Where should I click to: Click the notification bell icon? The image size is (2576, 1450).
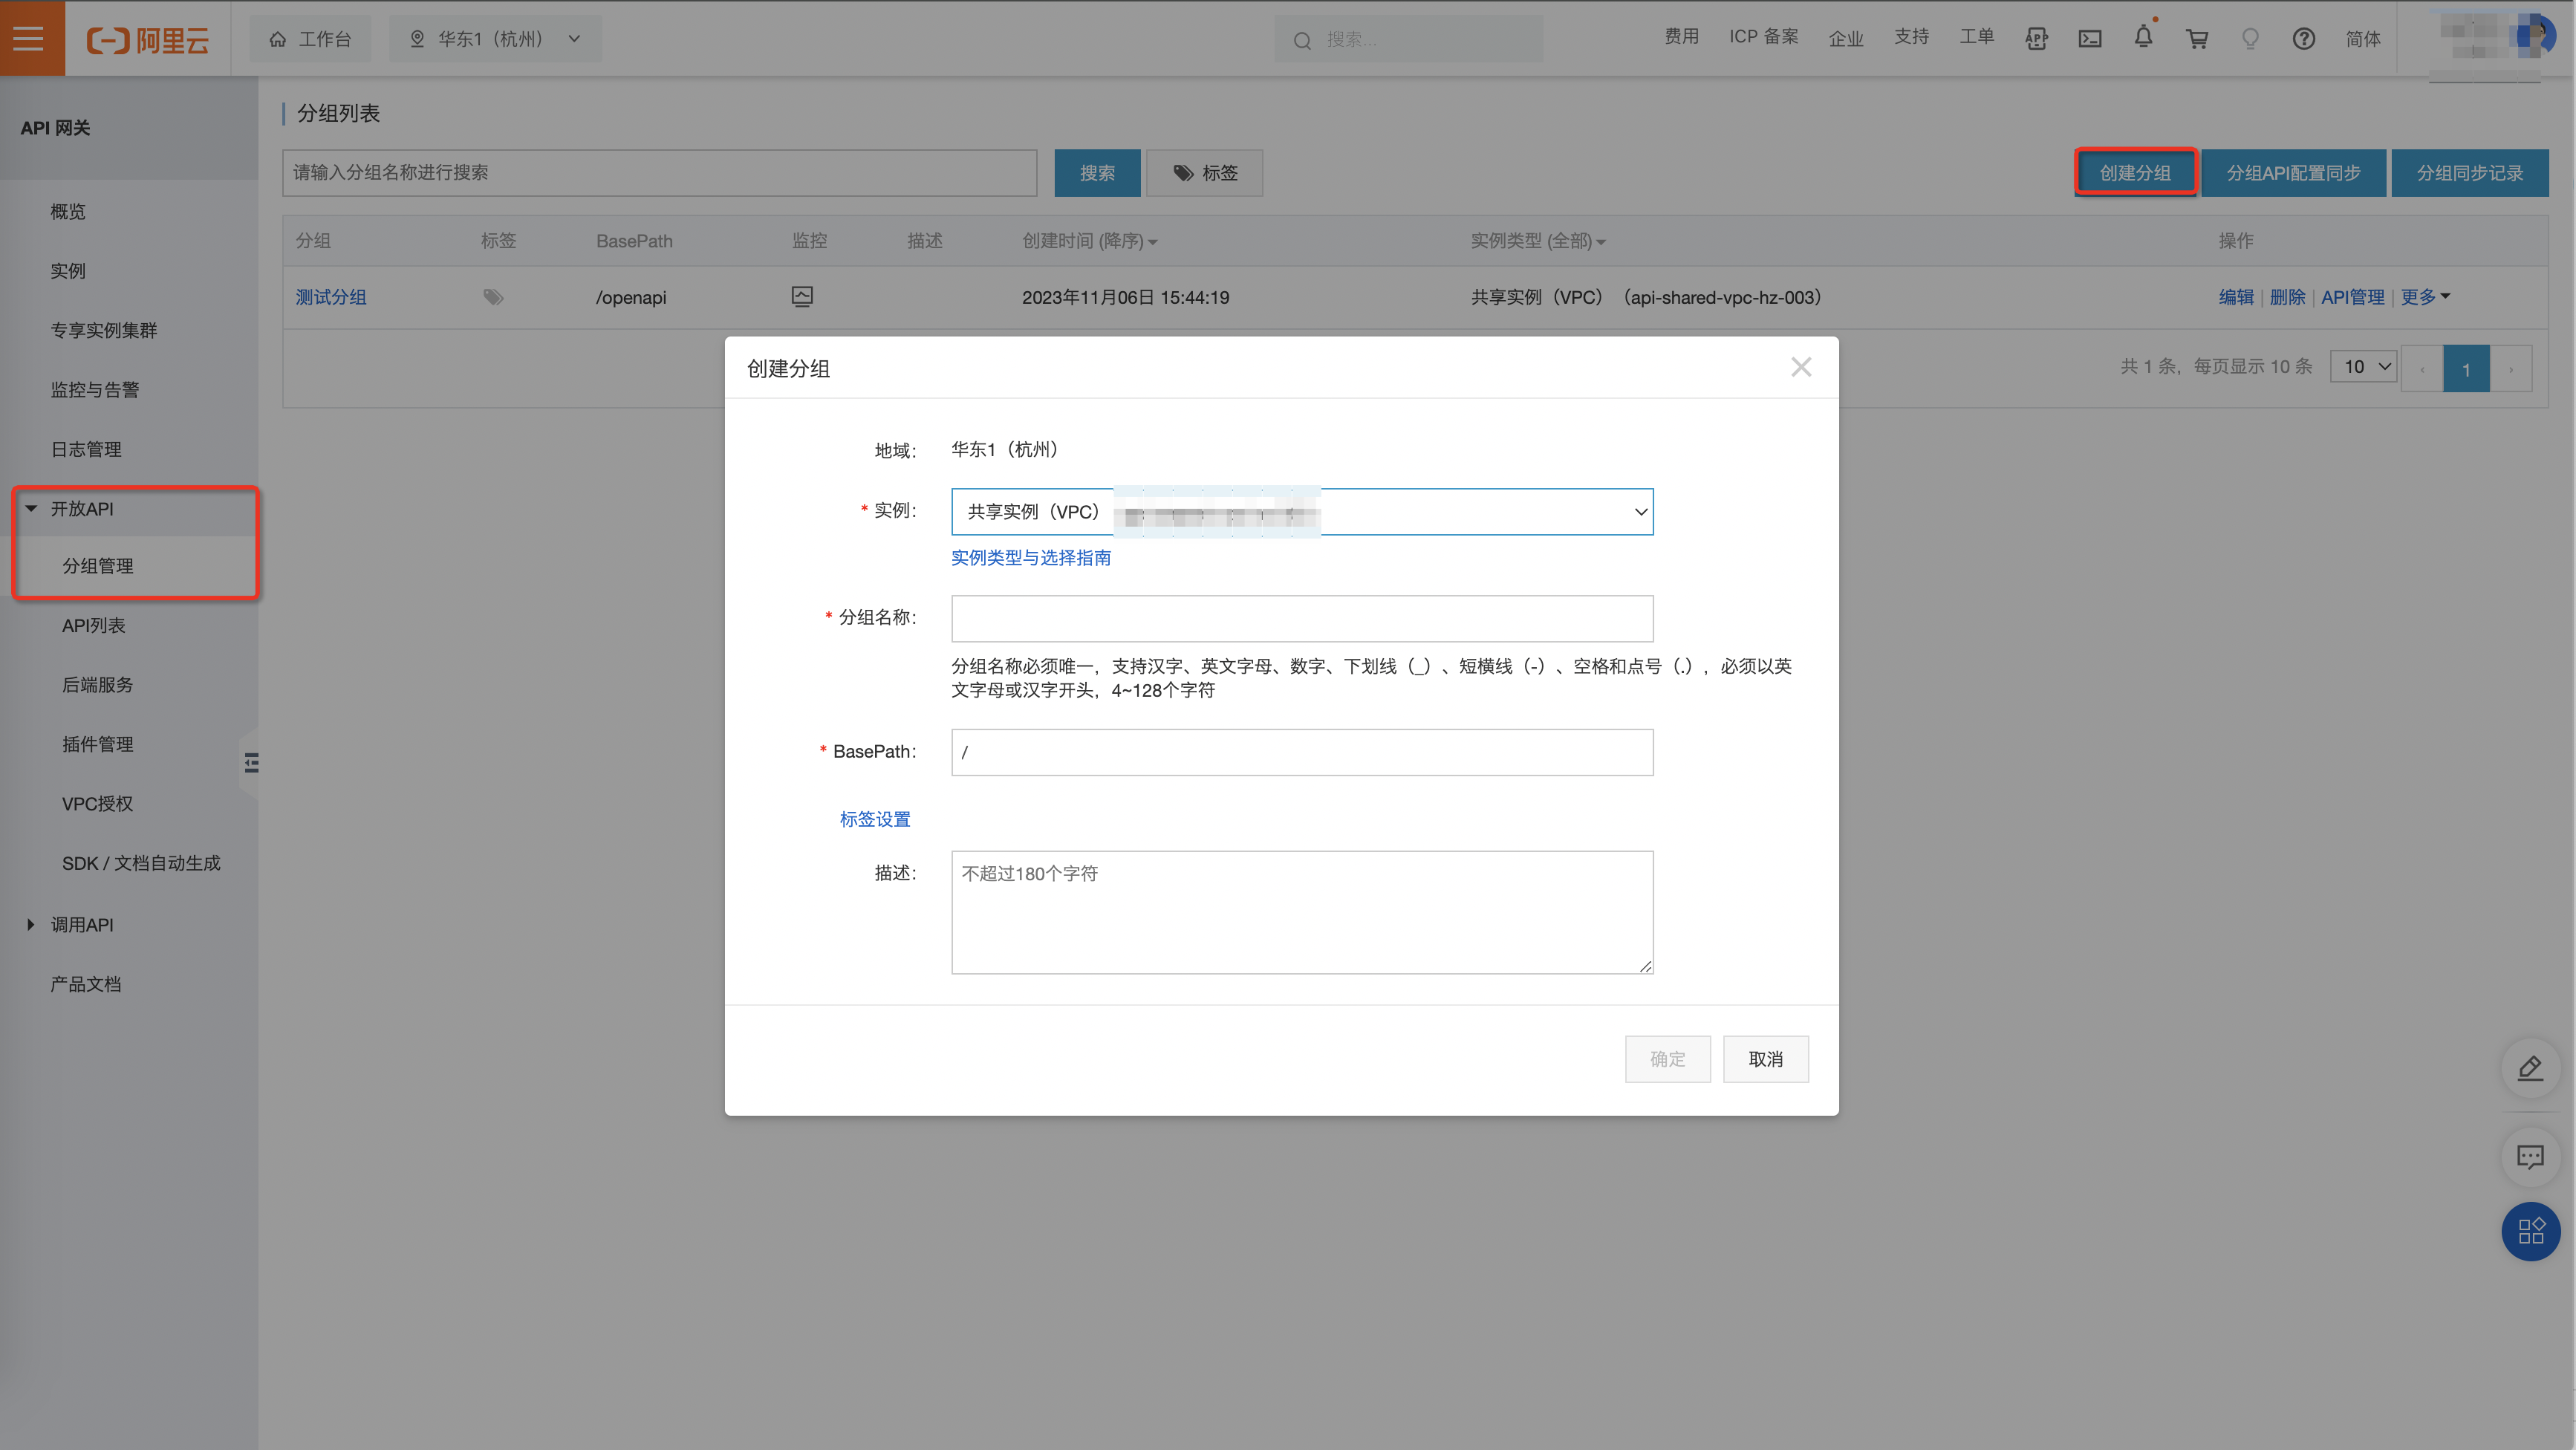point(2143,38)
